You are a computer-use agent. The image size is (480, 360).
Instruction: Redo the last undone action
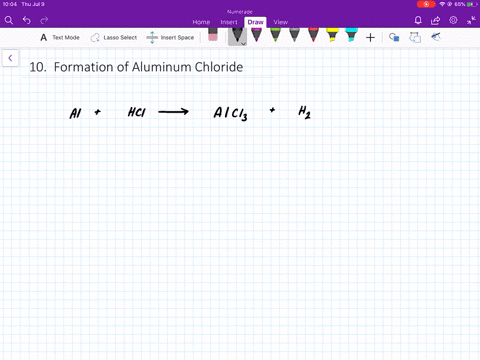[44, 21]
